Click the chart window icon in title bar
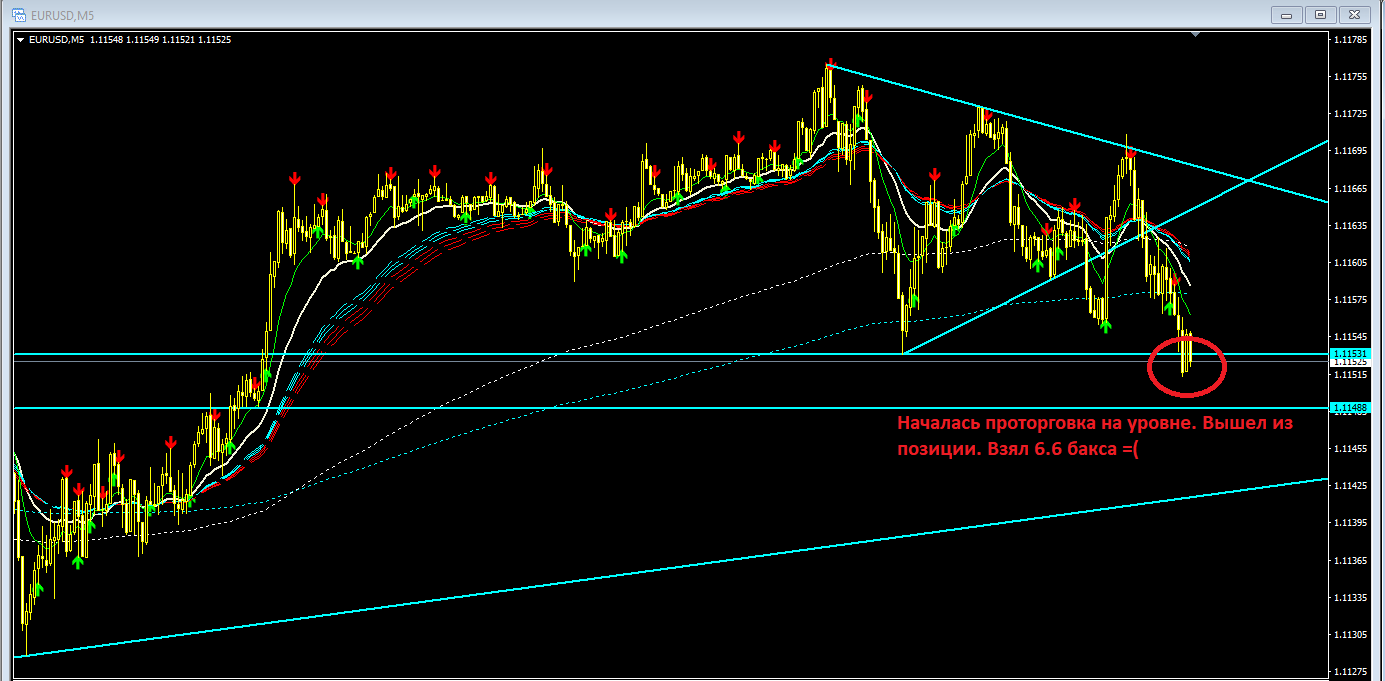This screenshot has height=681, width=1385. pyautogui.click(x=17, y=14)
